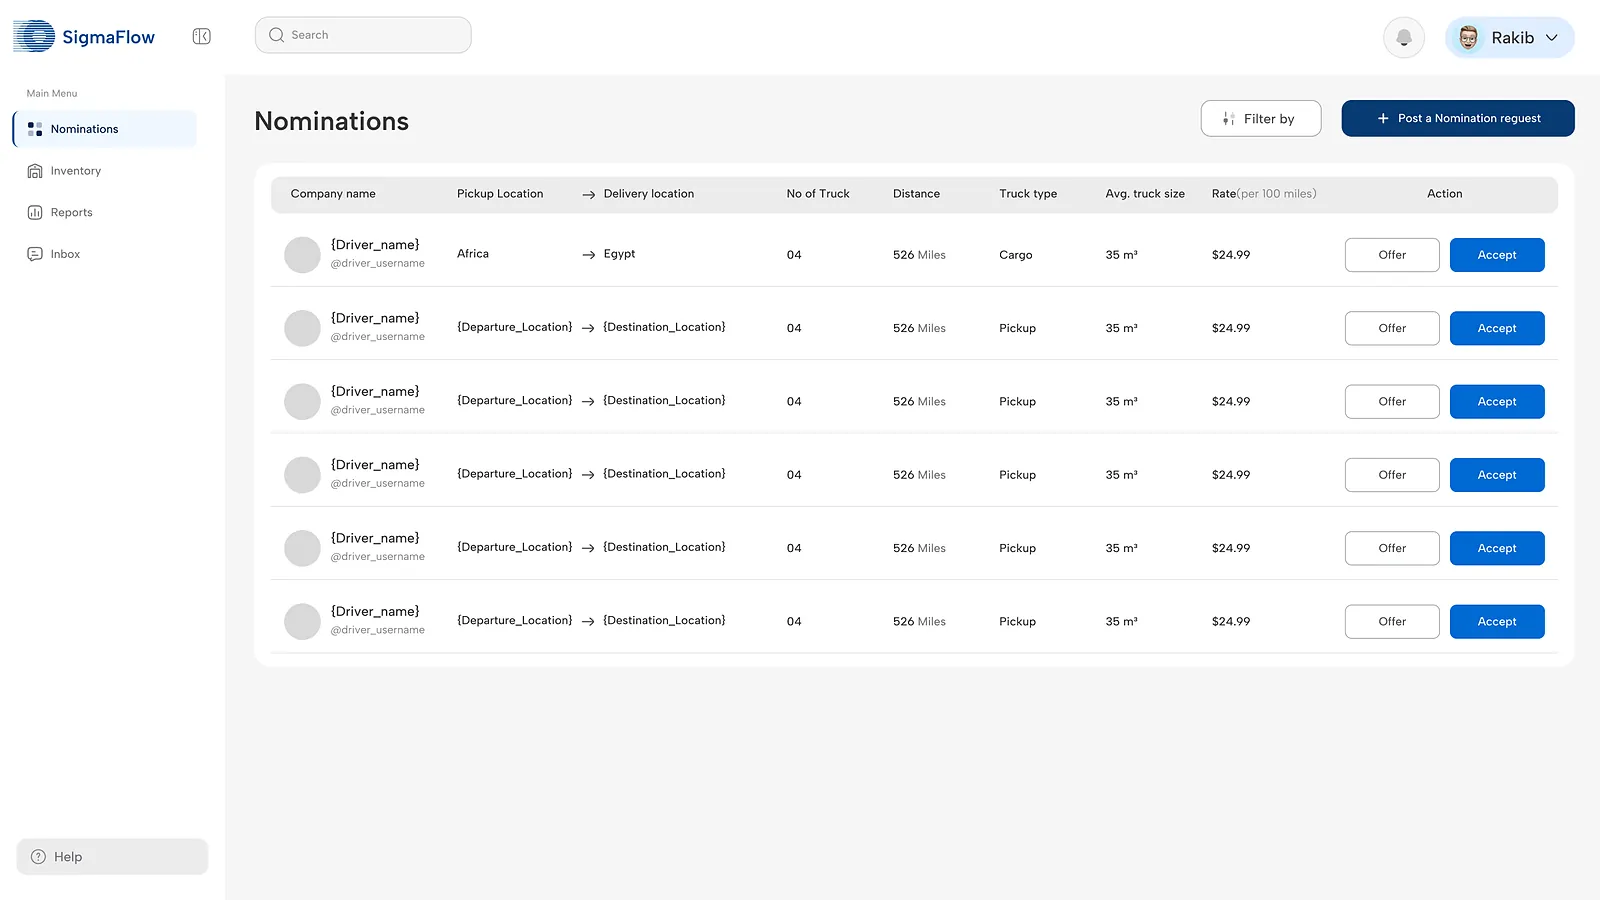
Task: Click the Company name column header
Action: tap(333, 194)
